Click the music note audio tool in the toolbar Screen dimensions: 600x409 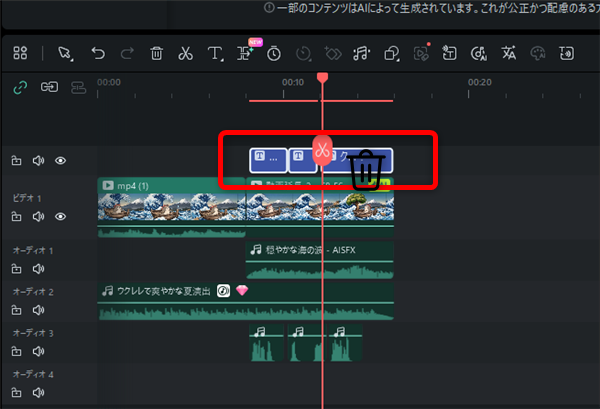[362, 53]
